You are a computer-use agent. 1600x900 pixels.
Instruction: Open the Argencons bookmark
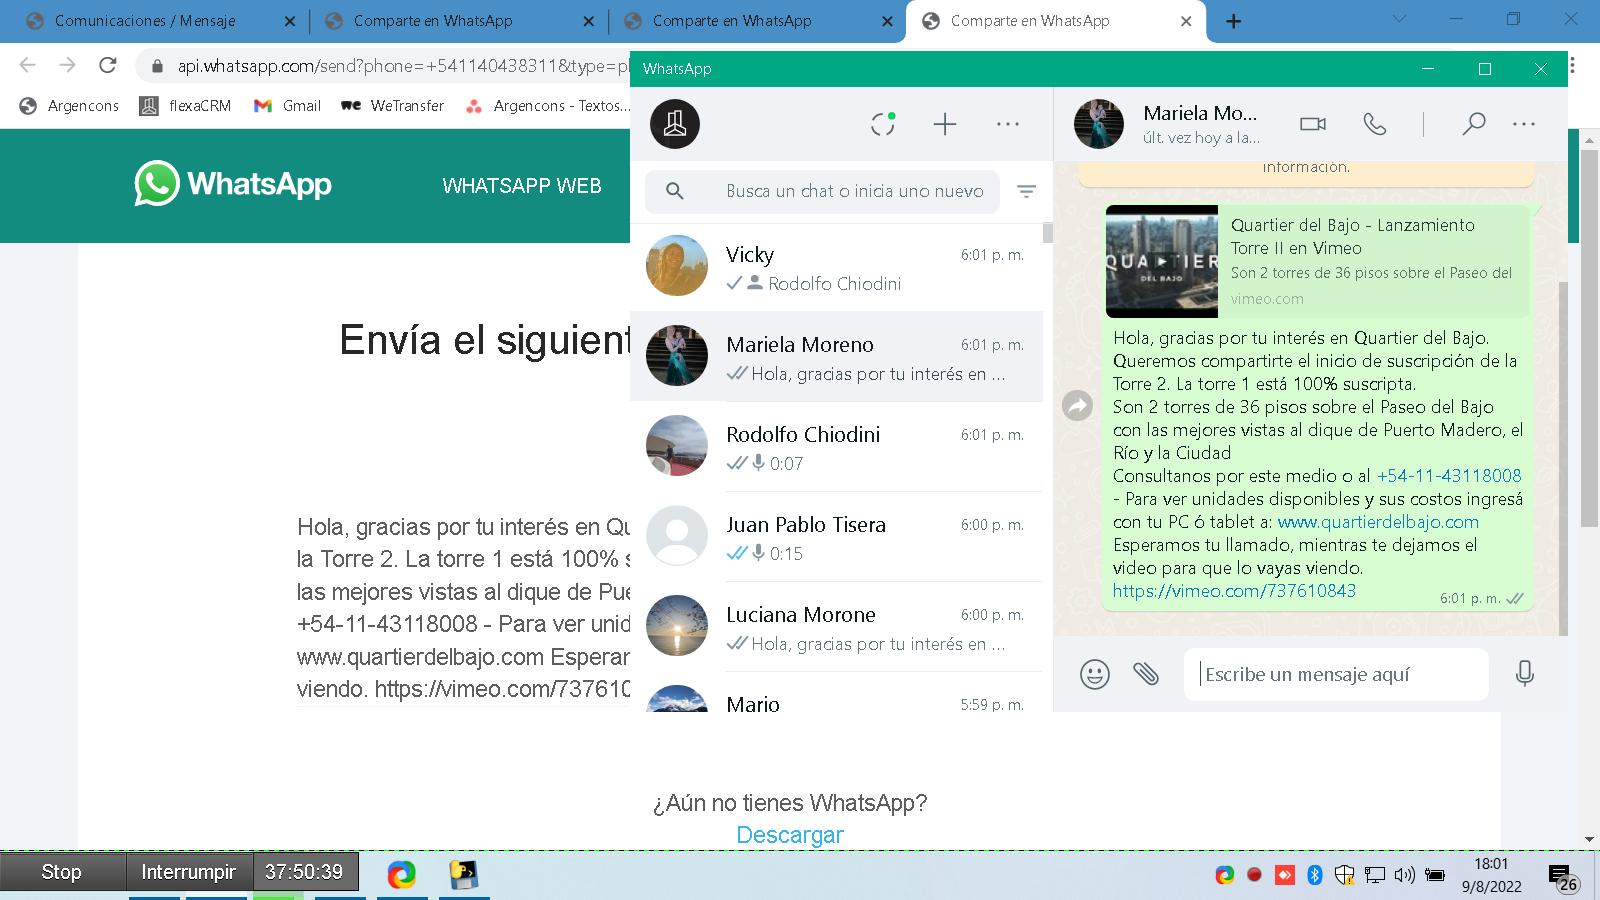click(x=70, y=105)
